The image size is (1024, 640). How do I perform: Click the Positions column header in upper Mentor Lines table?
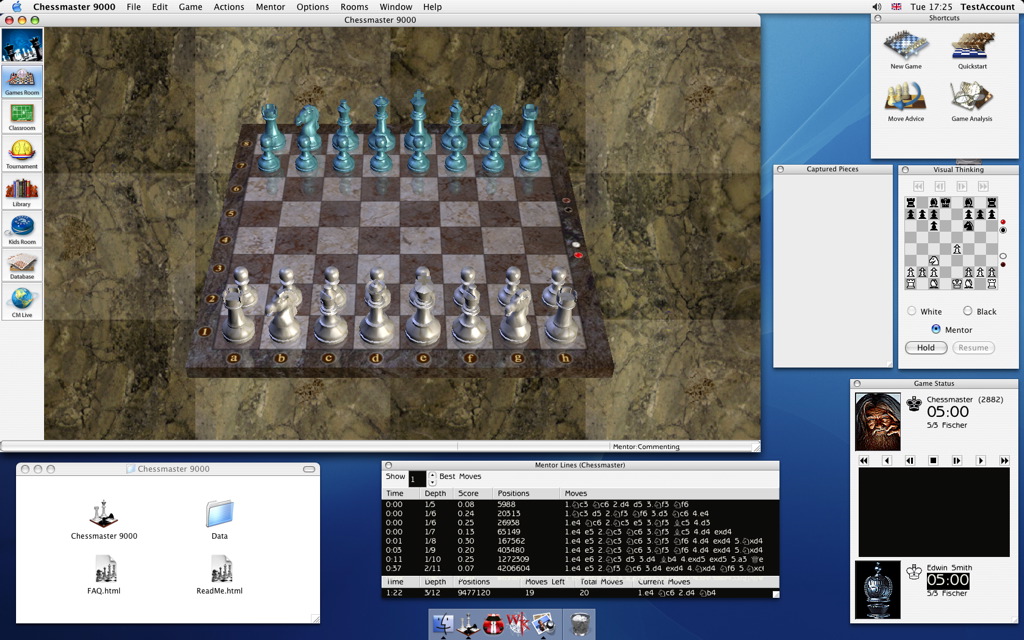(x=526, y=493)
